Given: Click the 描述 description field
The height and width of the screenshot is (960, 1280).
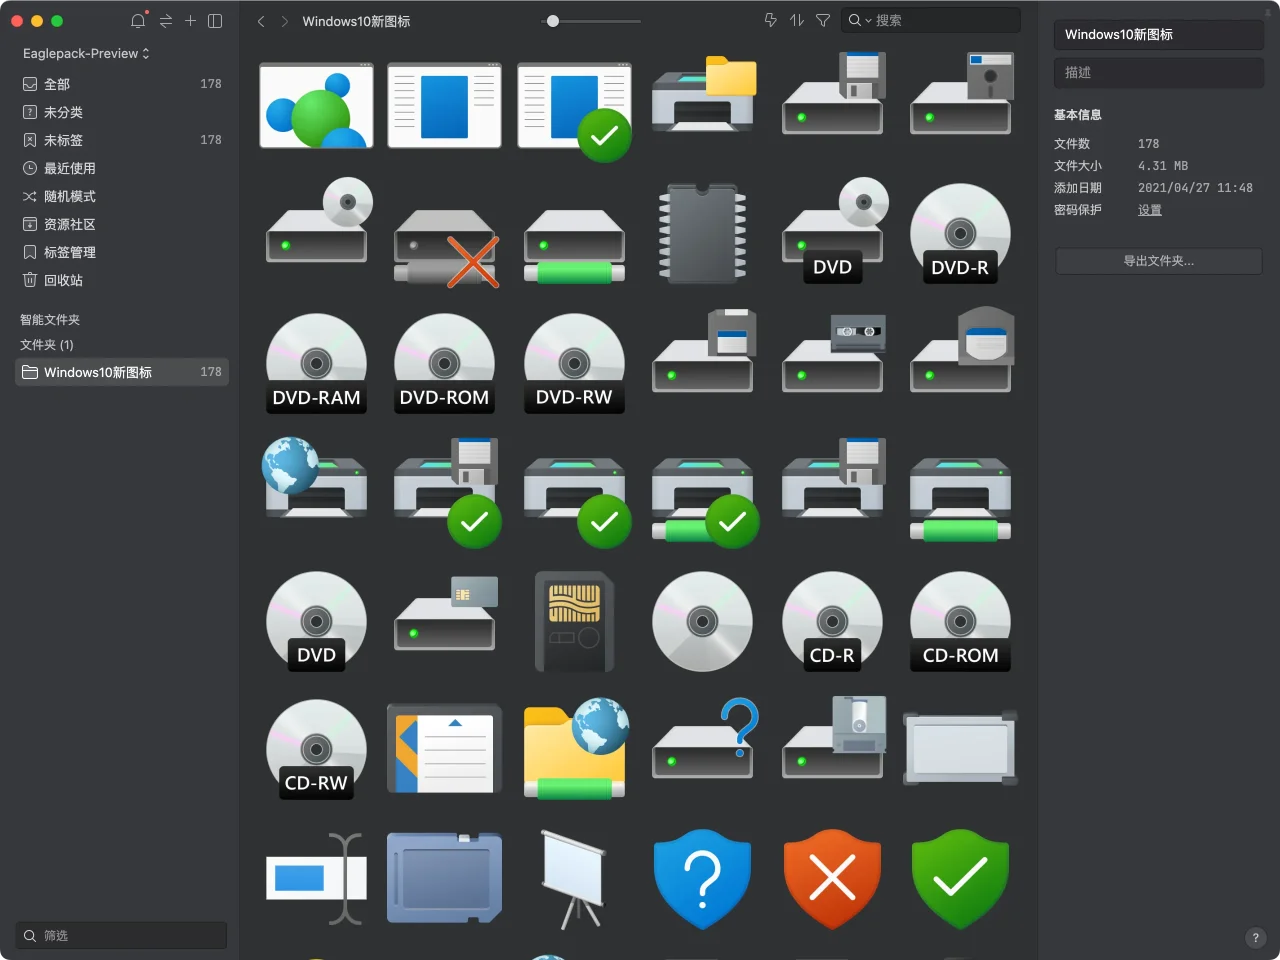Looking at the screenshot, I should coord(1158,72).
